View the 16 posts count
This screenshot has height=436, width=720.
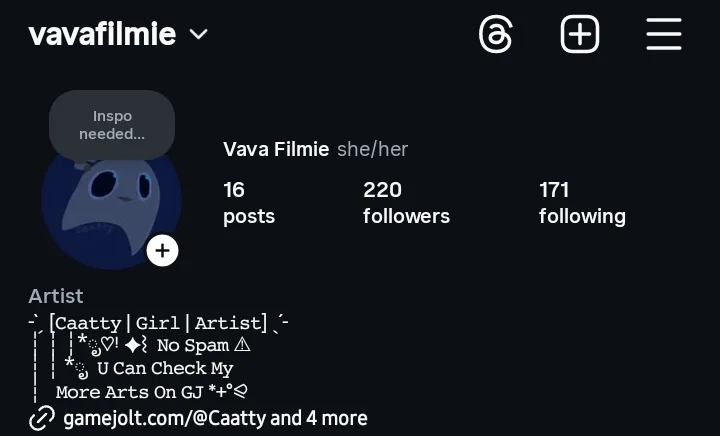(x=249, y=202)
